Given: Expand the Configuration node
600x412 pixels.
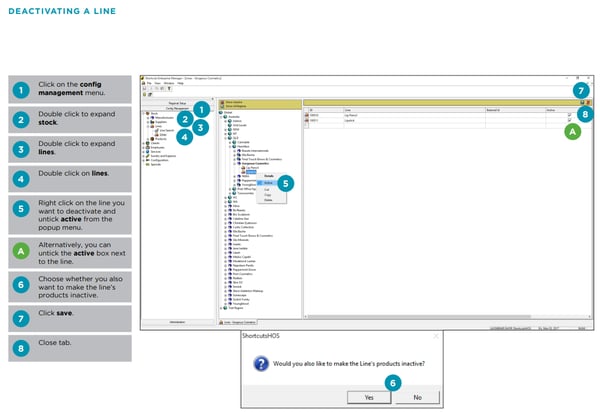Looking at the screenshot, I should 143,160.
